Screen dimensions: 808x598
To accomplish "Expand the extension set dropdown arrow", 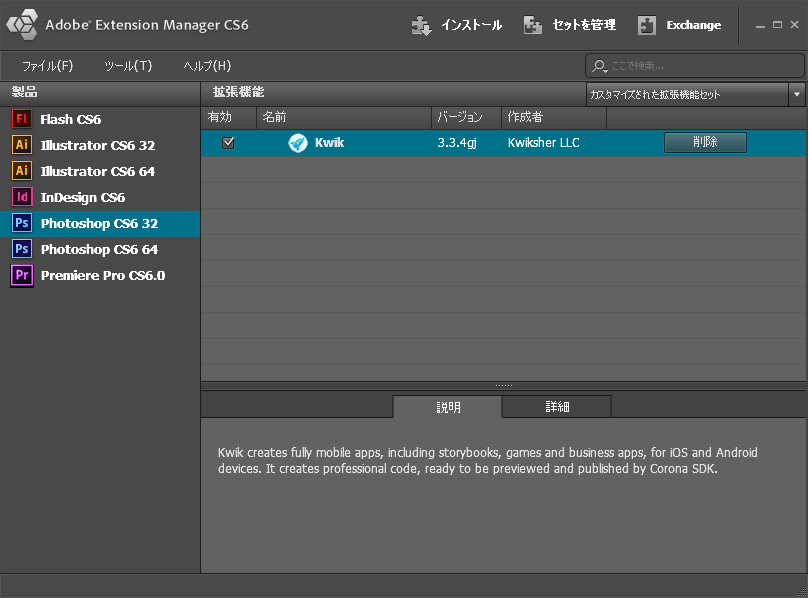I will point(797,94).
